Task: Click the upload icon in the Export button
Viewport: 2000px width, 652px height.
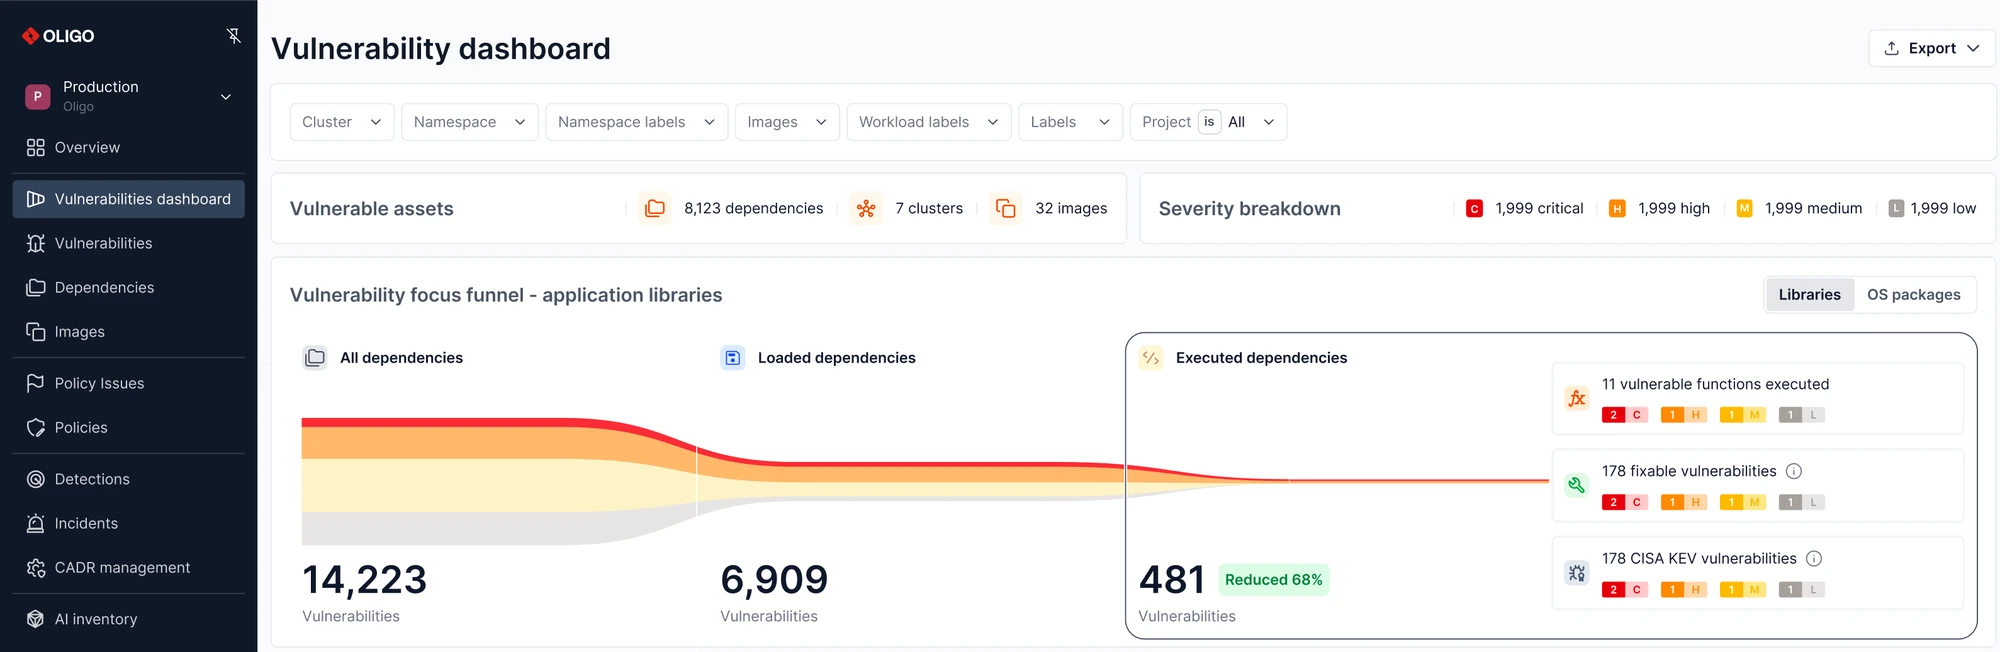Action: 1892,48
